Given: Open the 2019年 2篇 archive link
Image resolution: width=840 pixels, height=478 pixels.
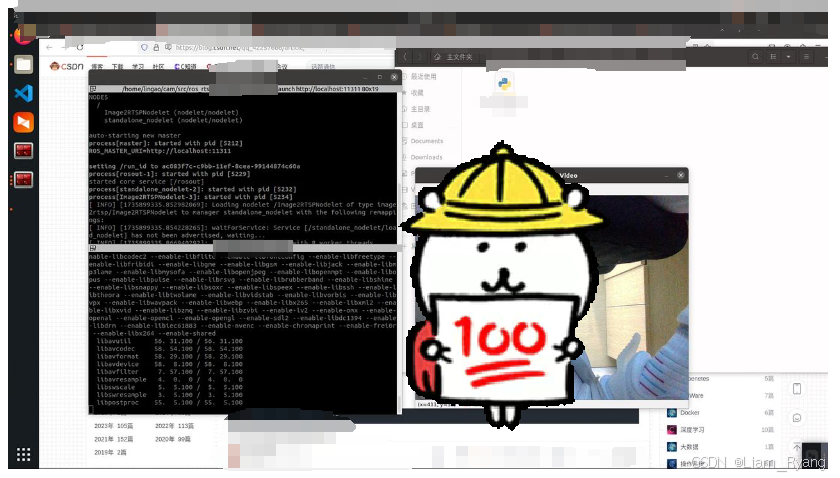Looking at the screenshot, I should [110, 452].
